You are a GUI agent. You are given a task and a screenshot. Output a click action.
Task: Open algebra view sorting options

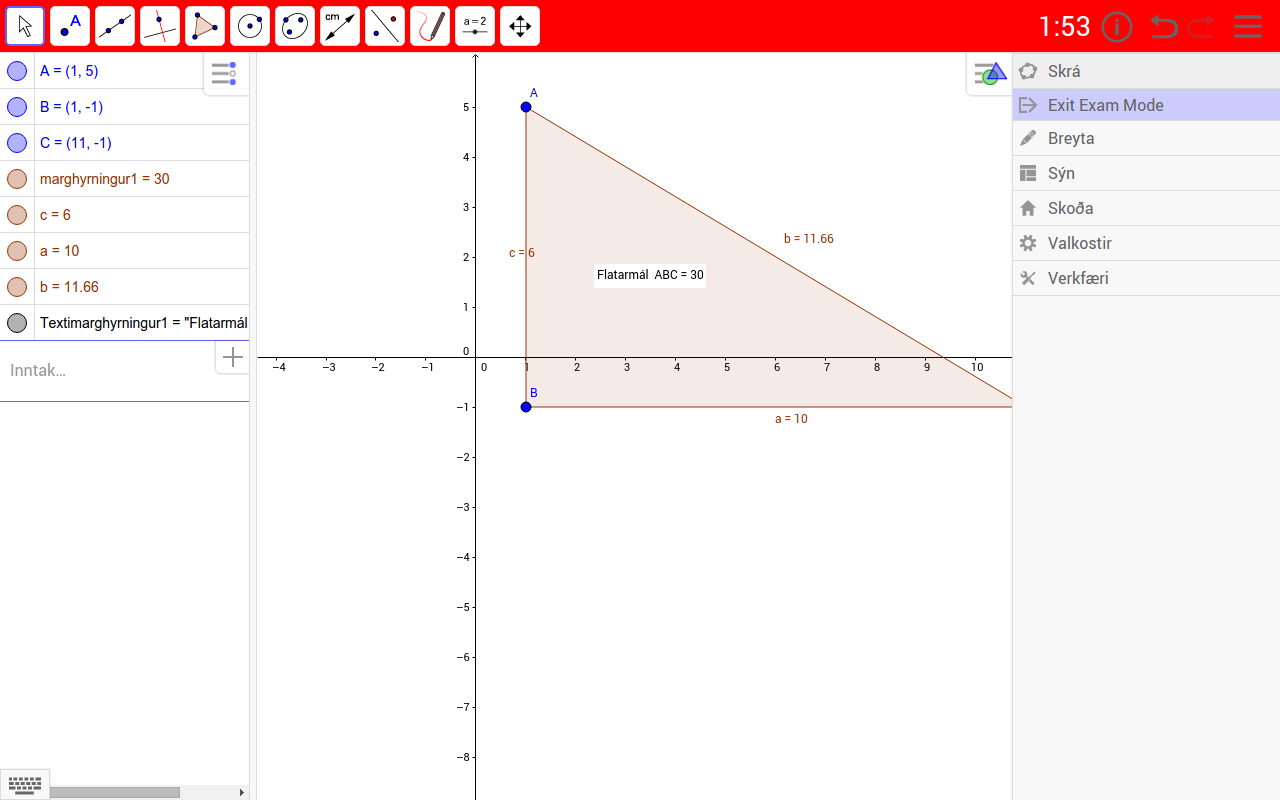[x=225, y=73]
